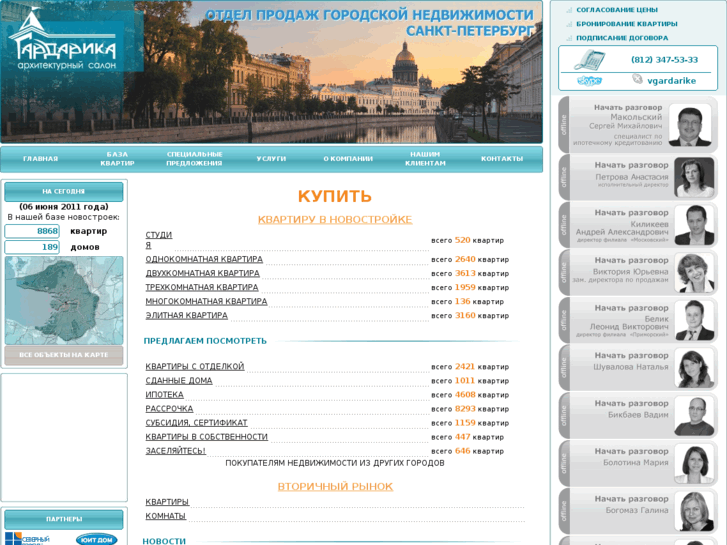Open КОМНАТЫ link
This screenshot has width=727, height=545.
pos(166,516)
